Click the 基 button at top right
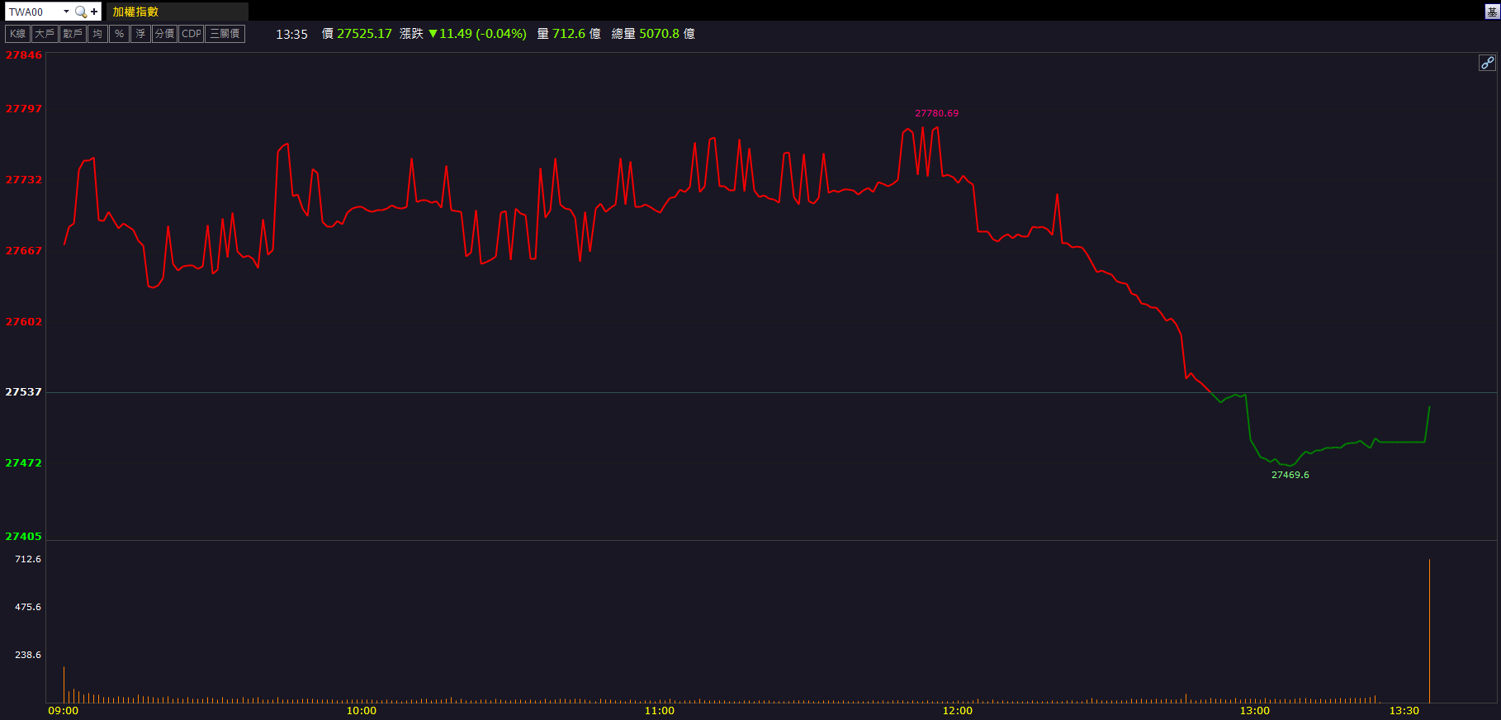1501x720 pixels. 1492,12
